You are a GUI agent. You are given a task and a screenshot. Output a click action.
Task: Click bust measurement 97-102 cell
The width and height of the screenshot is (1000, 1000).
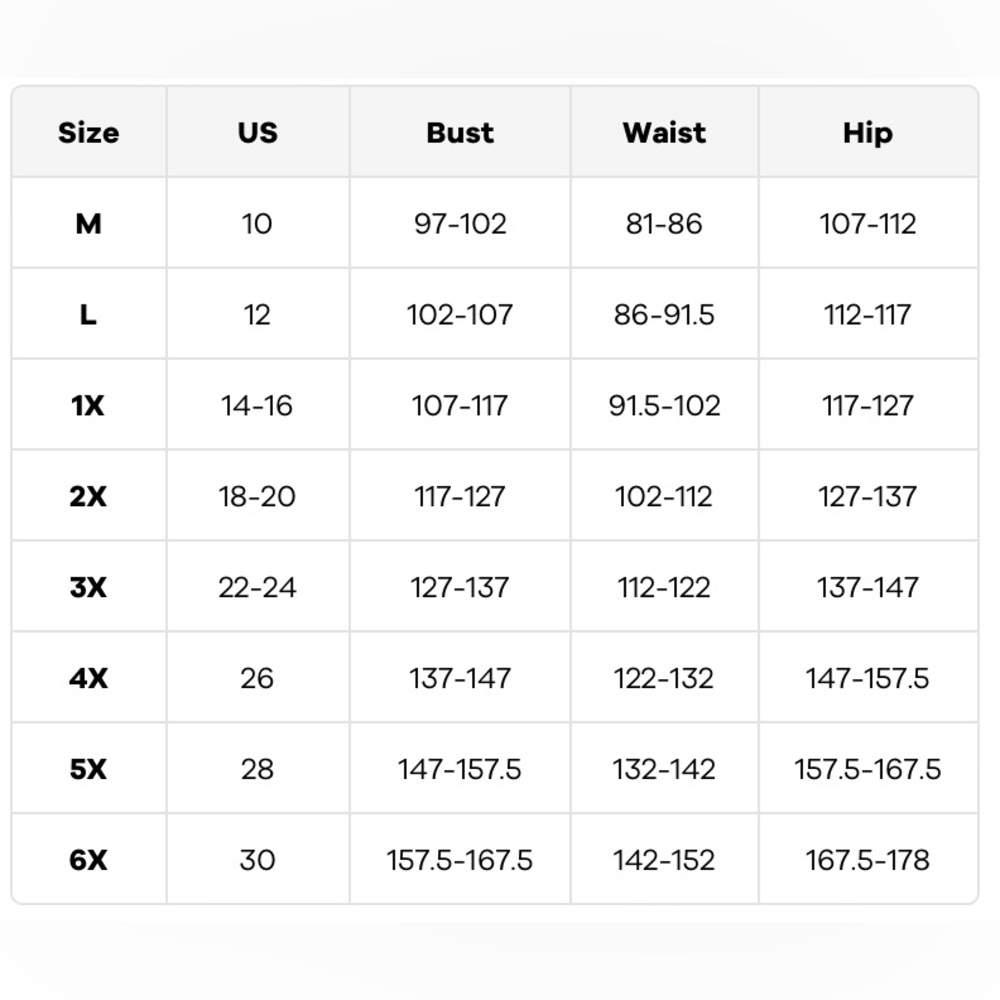pos(460,223)
